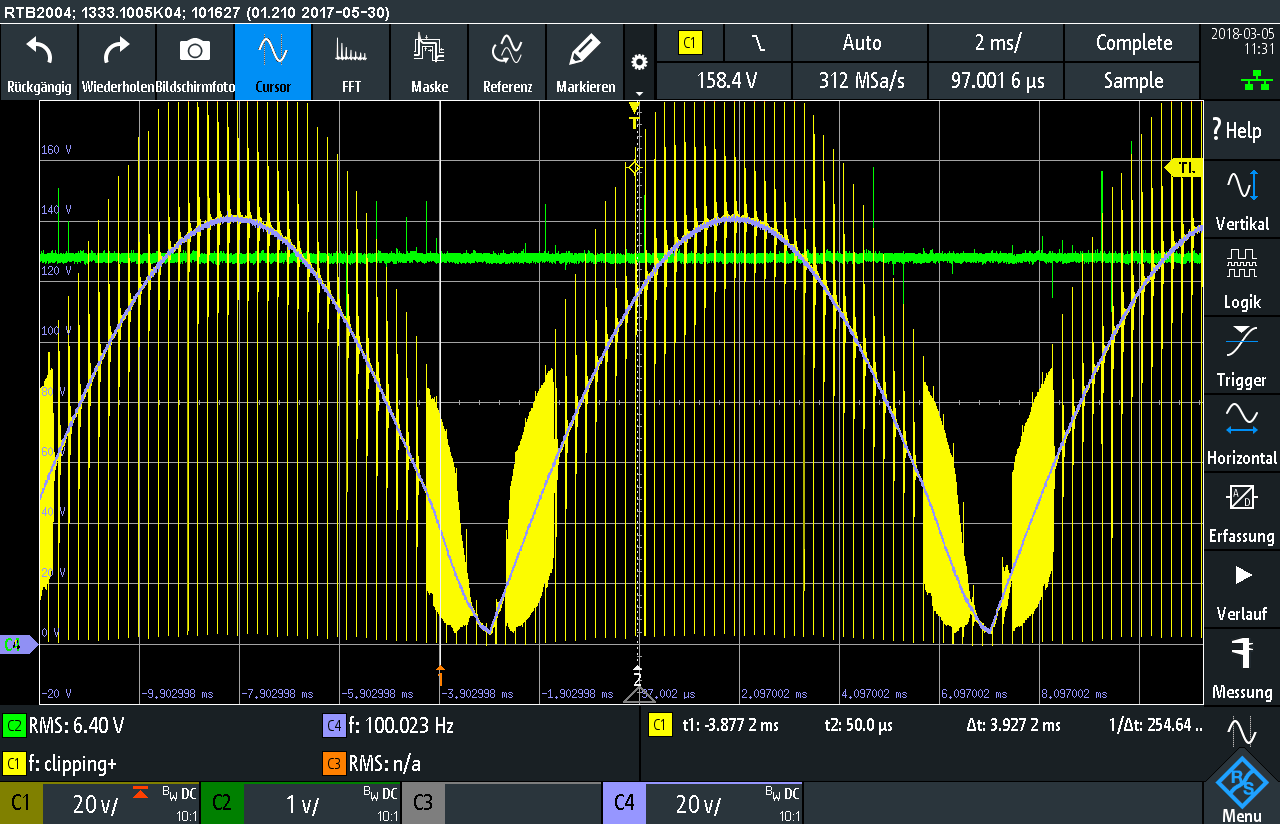
Task: Select the trigger position T marker
Action: pyautogui.click(x=633, y=115)
